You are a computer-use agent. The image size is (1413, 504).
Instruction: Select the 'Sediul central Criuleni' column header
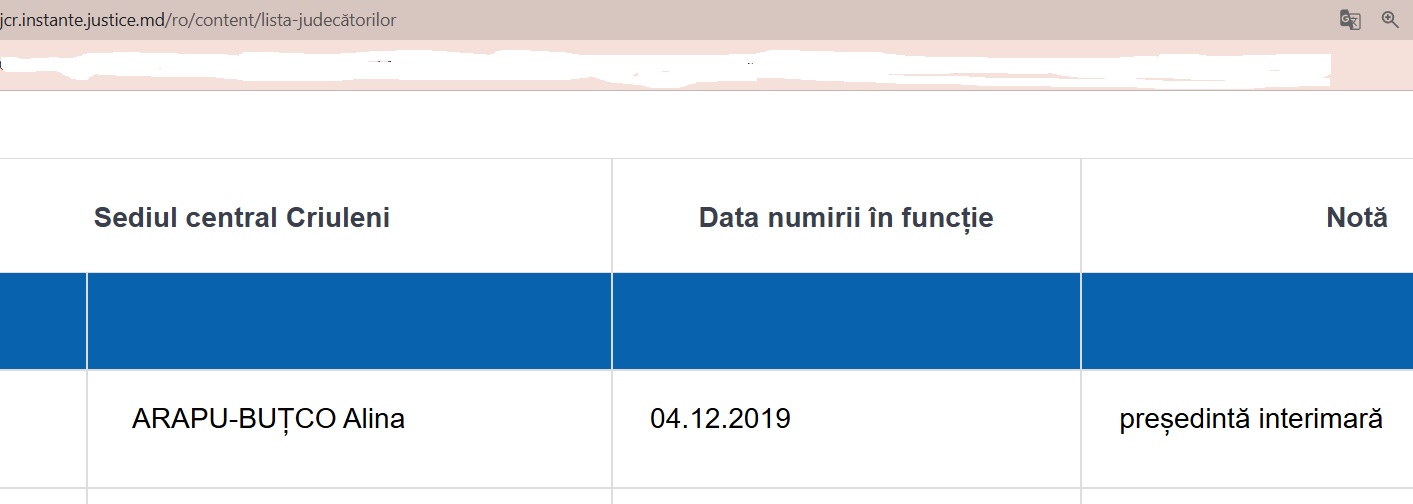click(242, 217)
